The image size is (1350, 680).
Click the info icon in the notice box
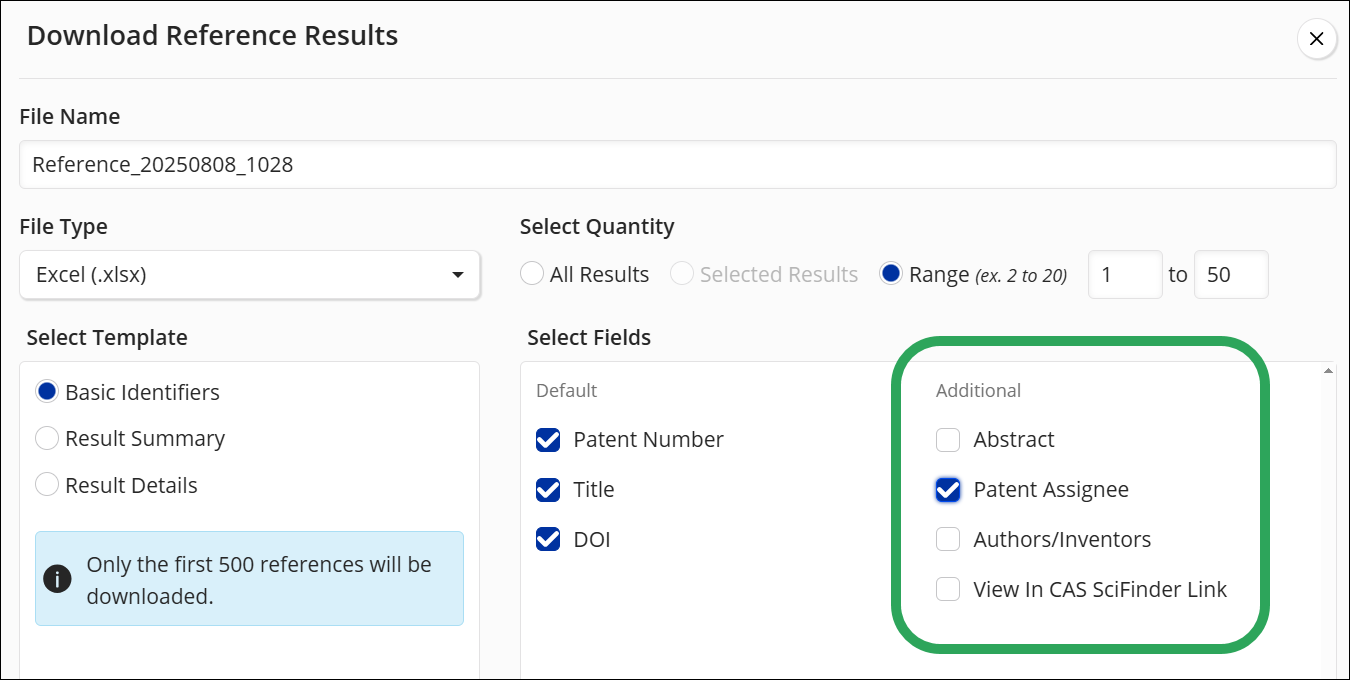58,578
